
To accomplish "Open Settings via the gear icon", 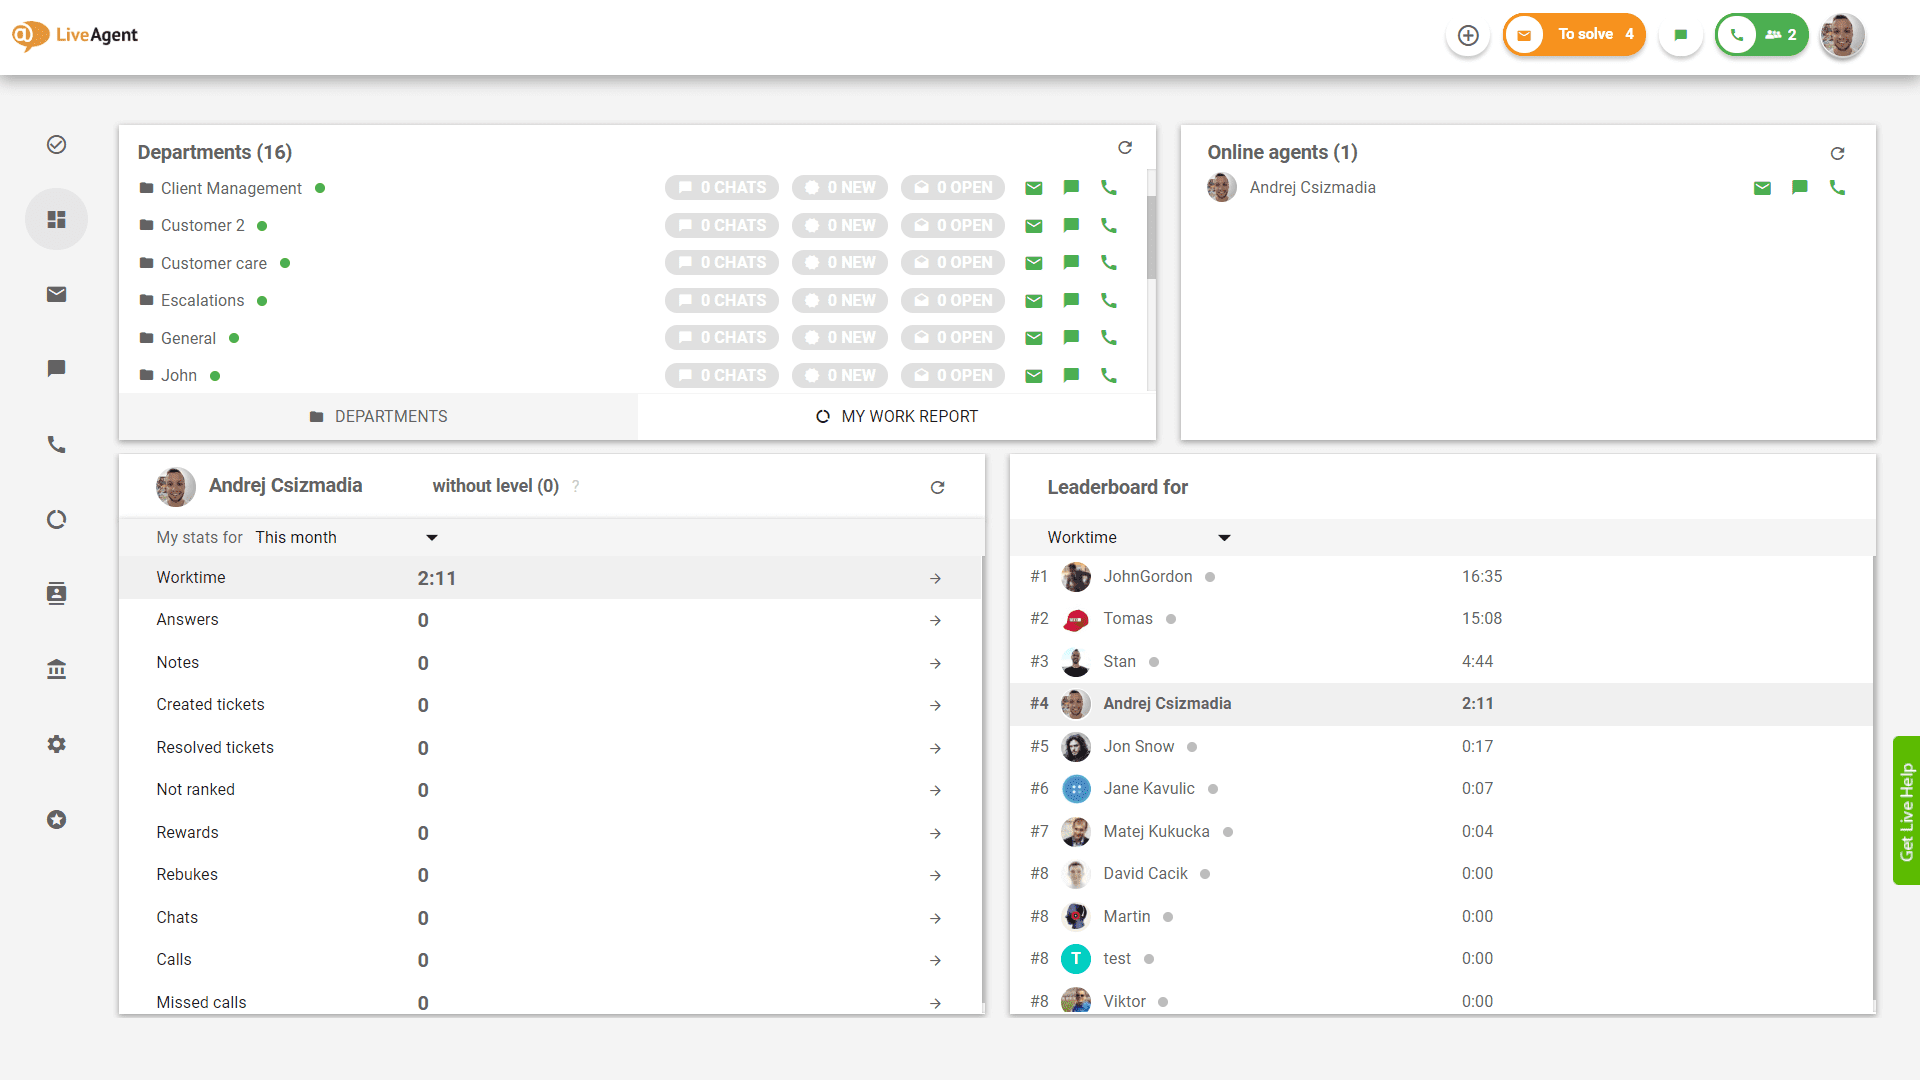I will coord(56,744).
